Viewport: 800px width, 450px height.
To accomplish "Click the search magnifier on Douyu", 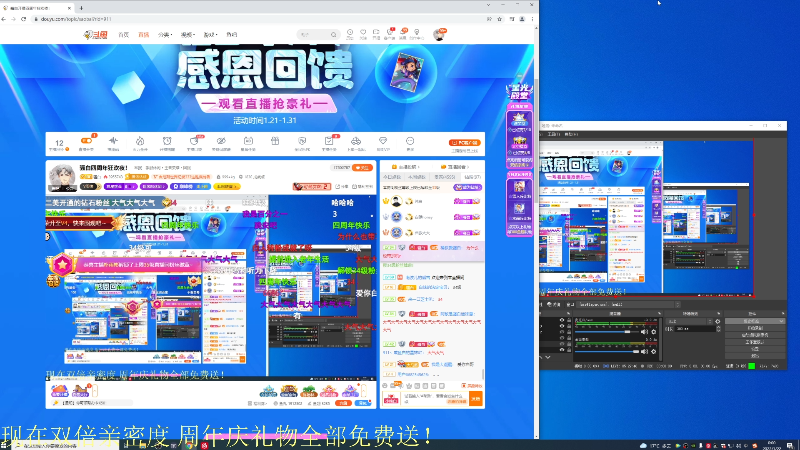I will tap(334, 35).
